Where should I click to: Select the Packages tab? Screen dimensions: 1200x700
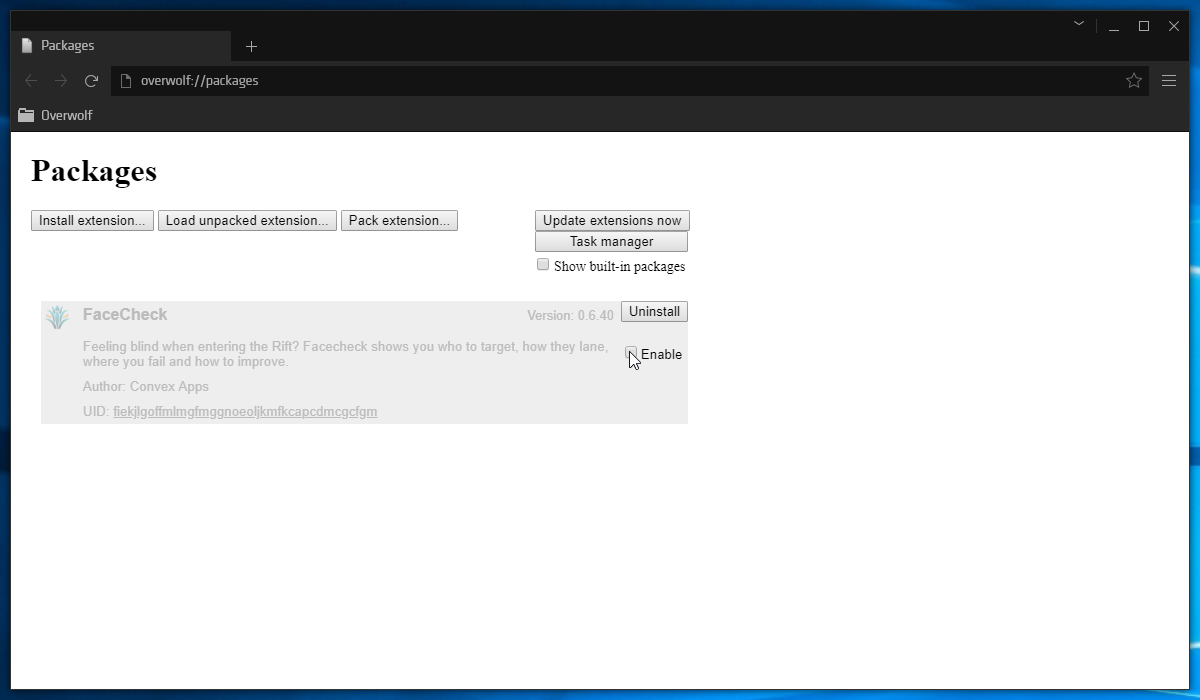click(x=120, y=46)
